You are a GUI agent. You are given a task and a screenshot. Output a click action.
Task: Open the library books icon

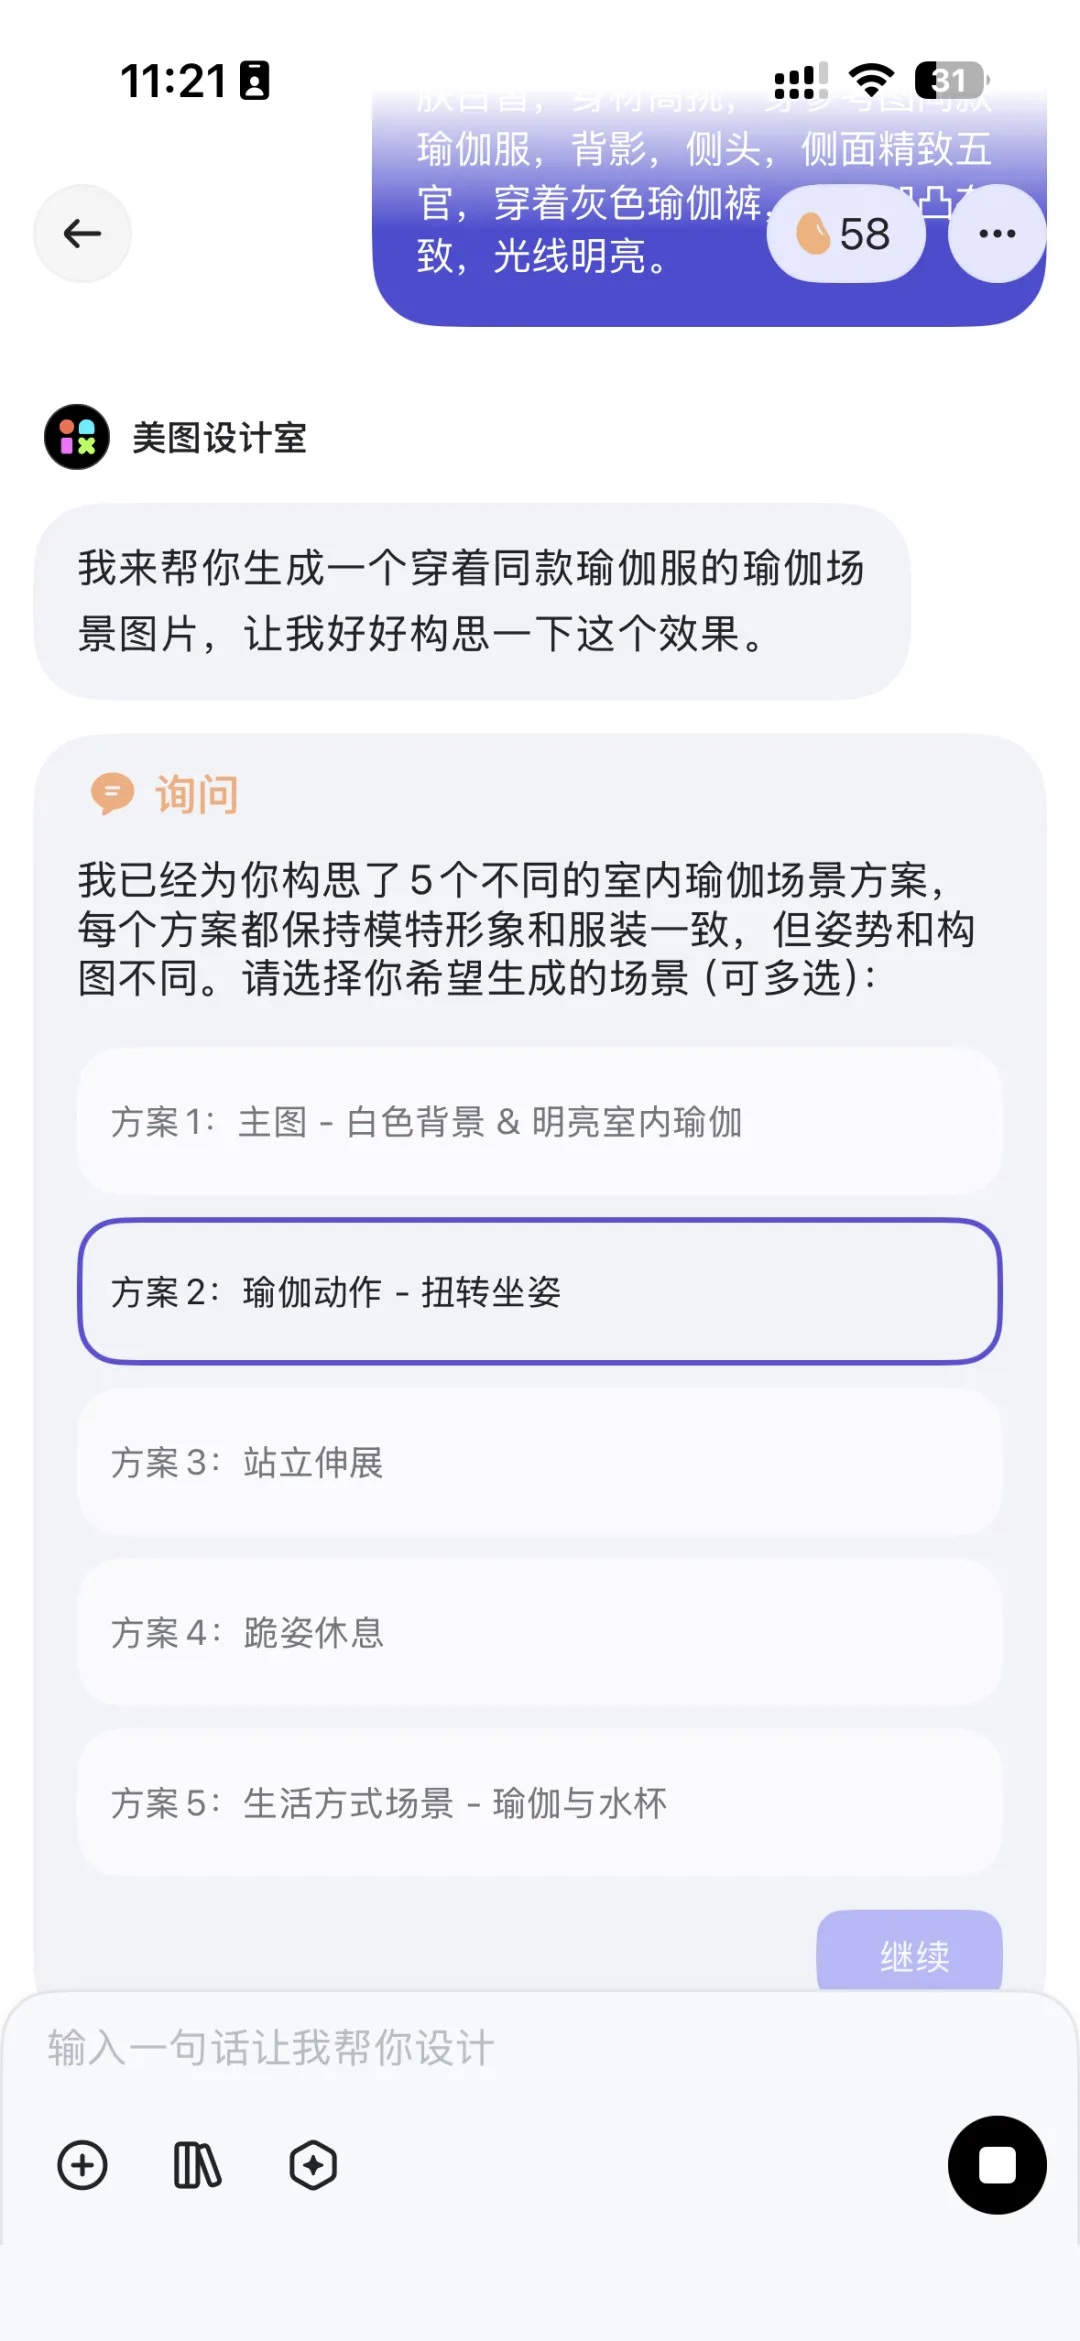pyautogui.click(x=197, y=2165)
